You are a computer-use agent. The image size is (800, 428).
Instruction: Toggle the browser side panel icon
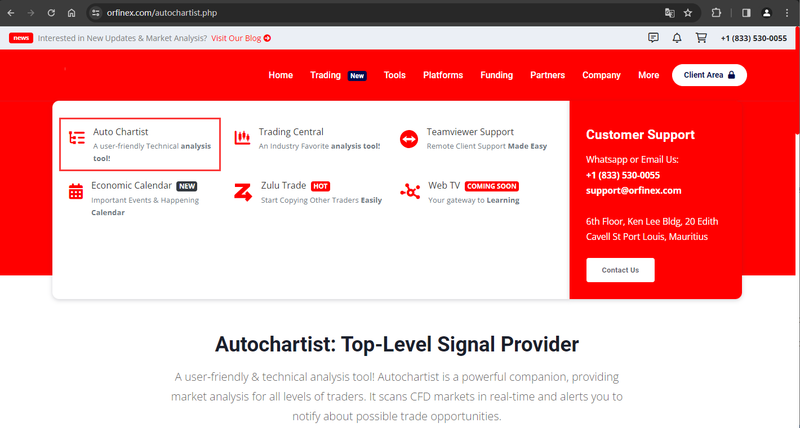click(746, 13)
